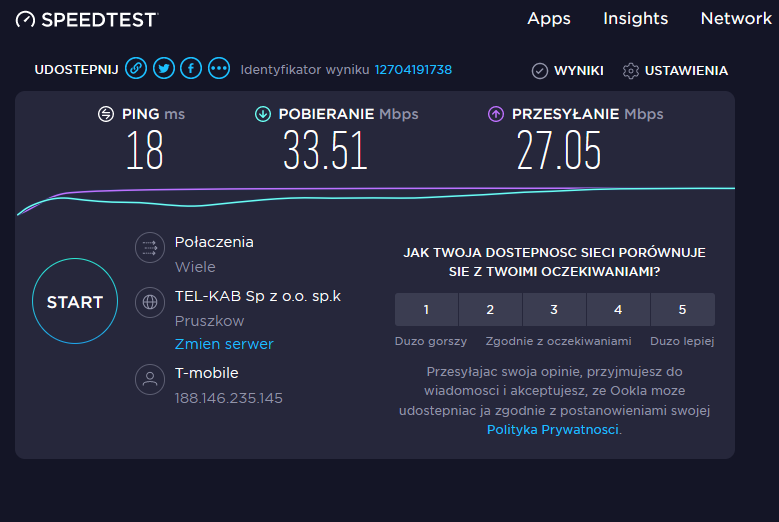Click Zmien serwer link
The width and height of the screenshot is (779, 522).
coord(224,344)
